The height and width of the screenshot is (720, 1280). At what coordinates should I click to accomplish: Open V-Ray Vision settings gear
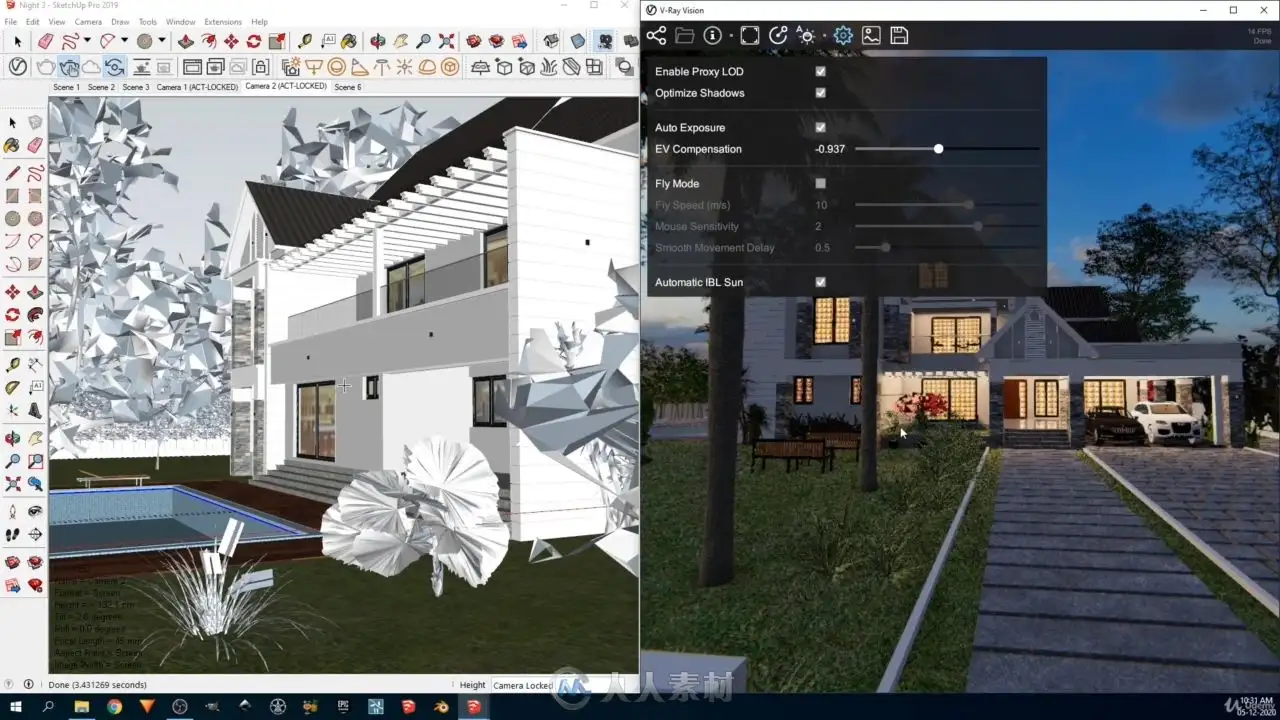pyautogui.click(x=843, y=36)
